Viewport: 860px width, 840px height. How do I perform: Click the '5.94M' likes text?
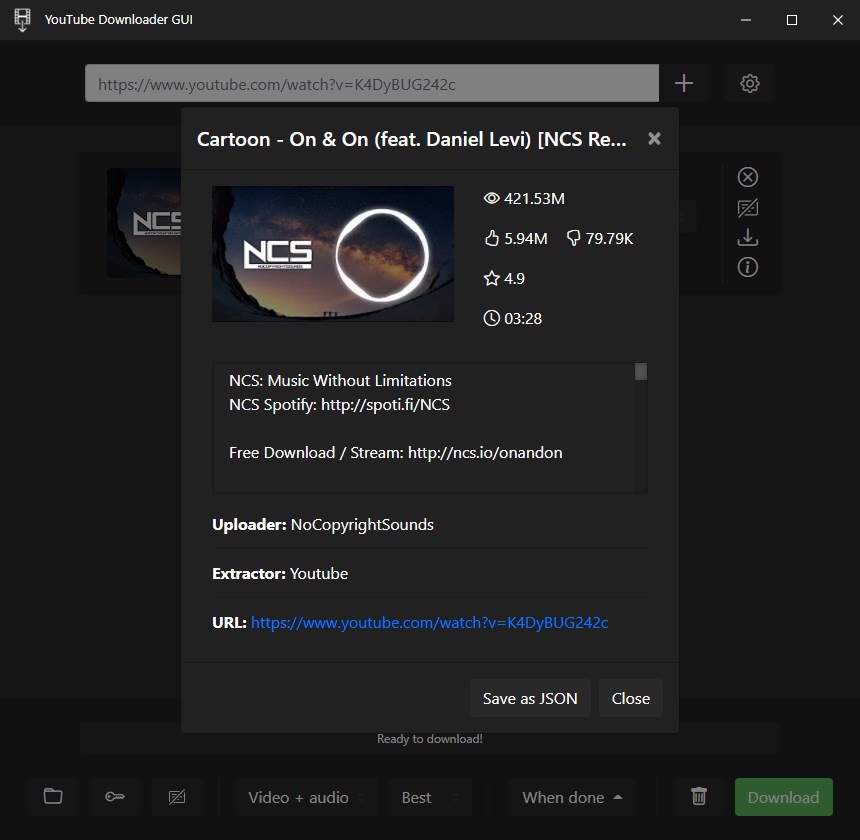point(525,239)
